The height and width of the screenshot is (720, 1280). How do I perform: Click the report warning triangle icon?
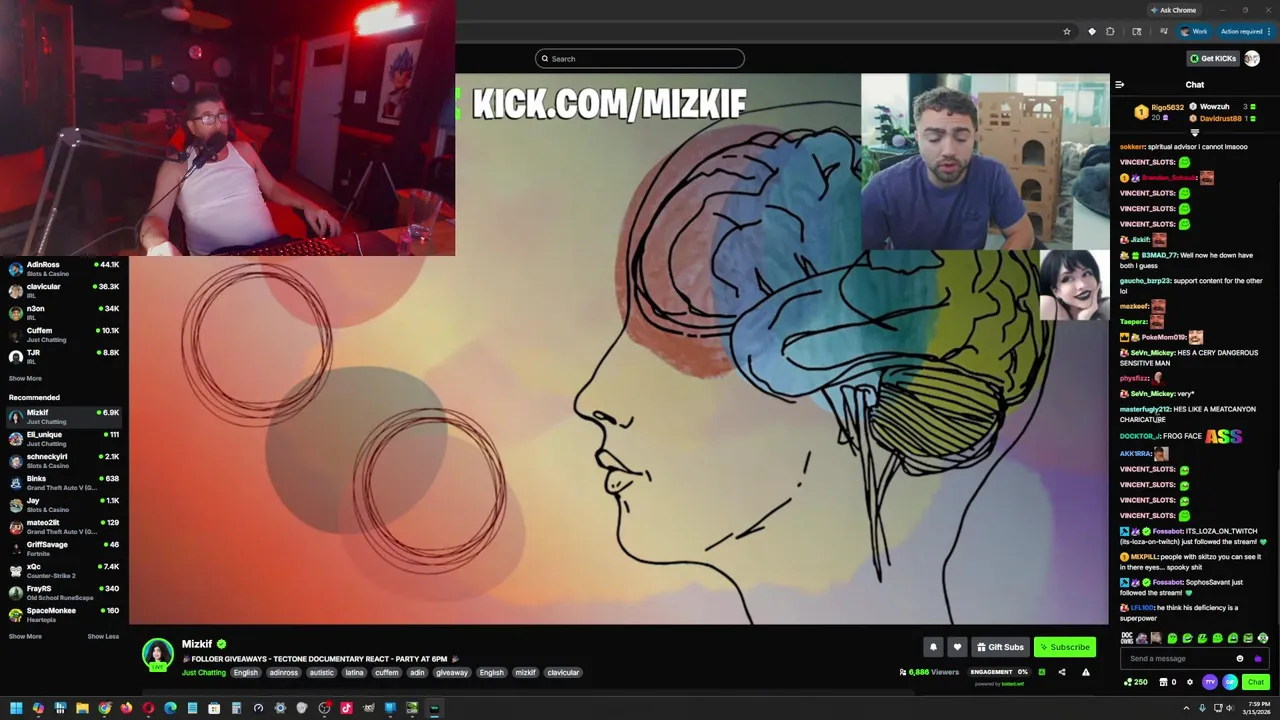(1086, 672)
